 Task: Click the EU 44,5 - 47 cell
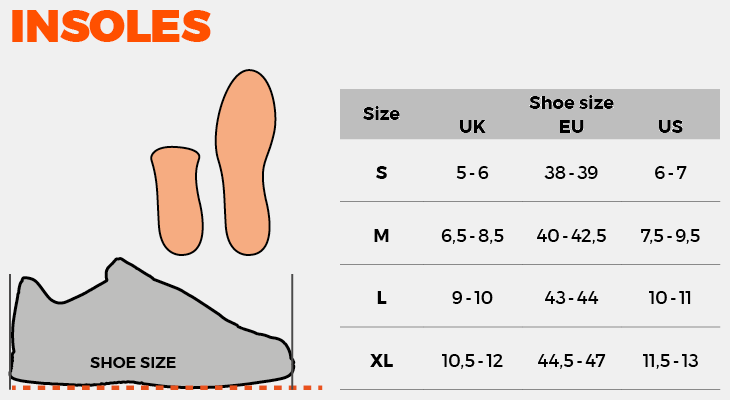[x=571, y=360]
